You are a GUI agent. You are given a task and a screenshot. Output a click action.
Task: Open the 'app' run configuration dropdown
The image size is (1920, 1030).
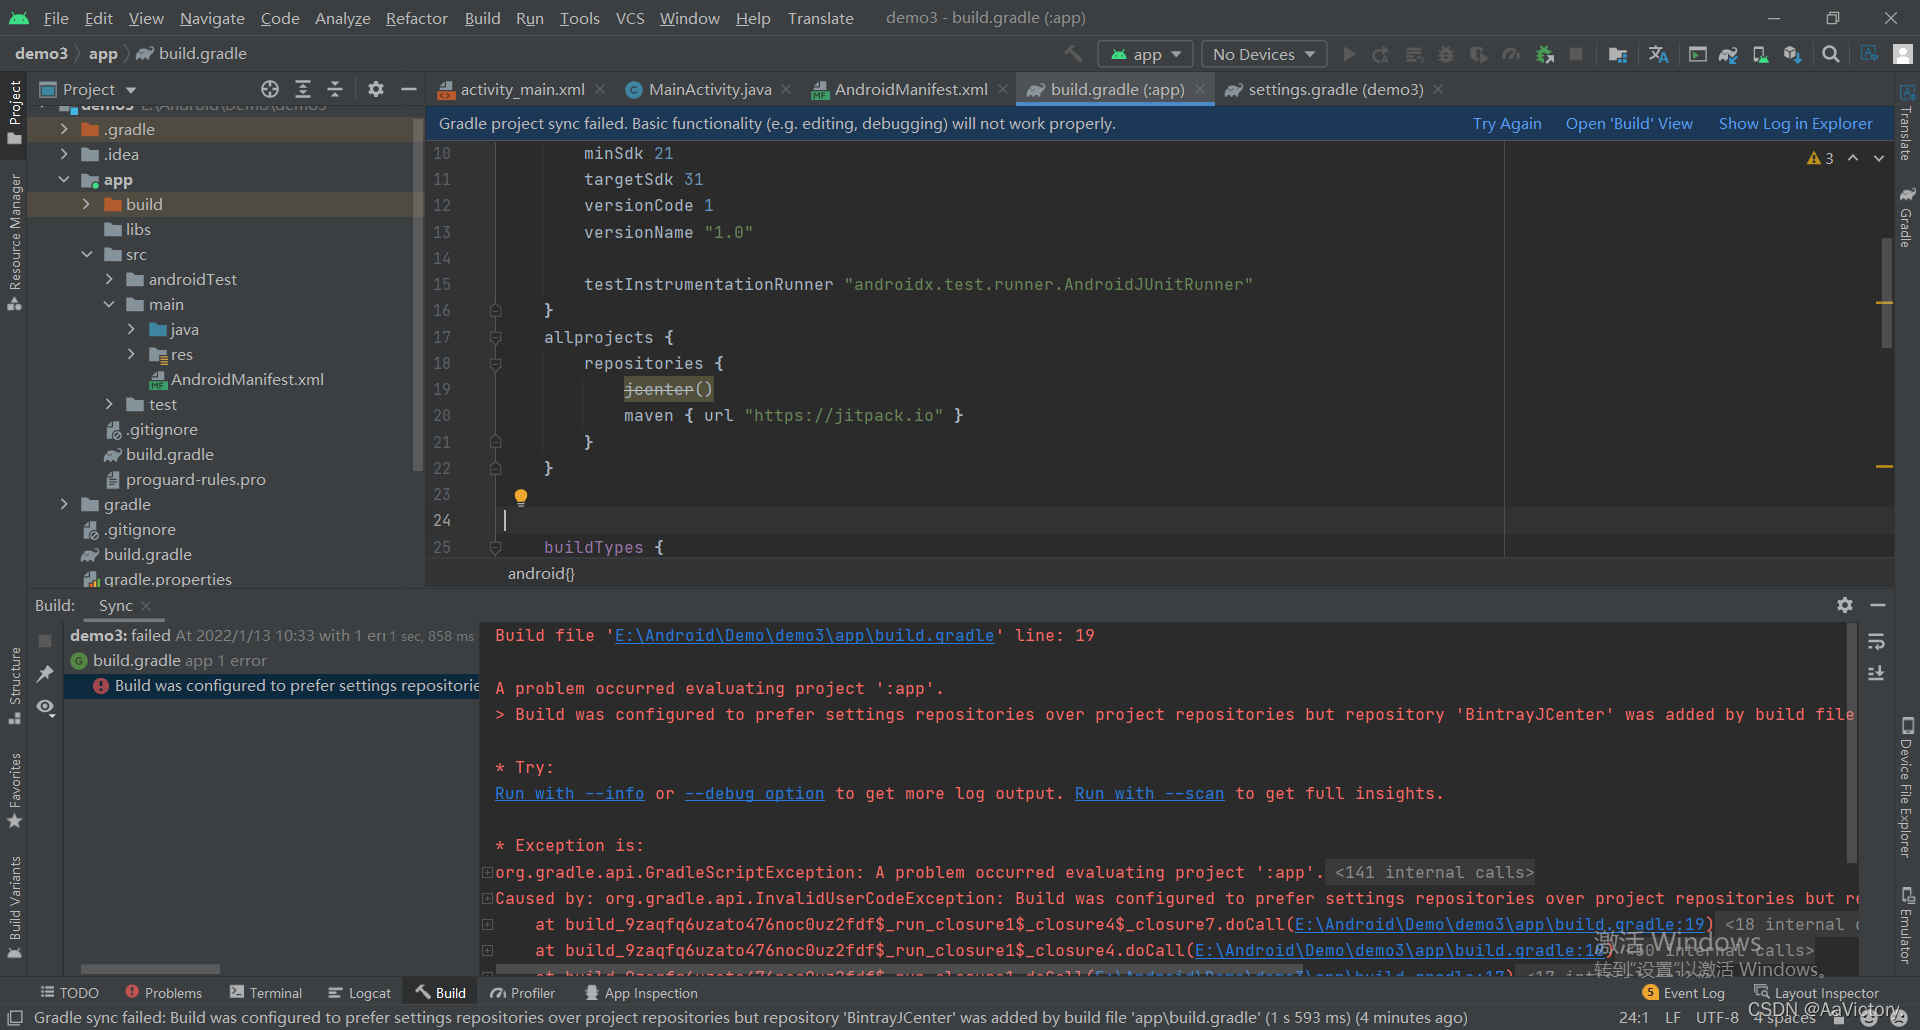[x=1145, y=53]
